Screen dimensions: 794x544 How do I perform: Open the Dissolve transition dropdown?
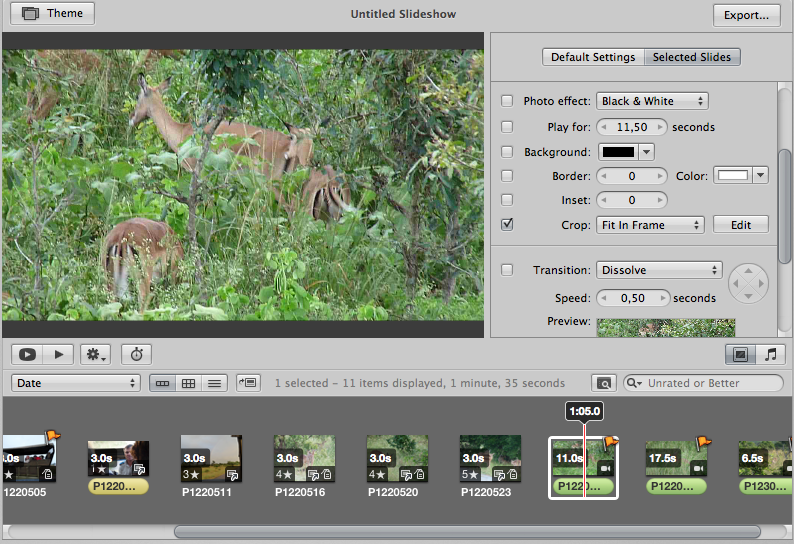(x=659, y=270)
